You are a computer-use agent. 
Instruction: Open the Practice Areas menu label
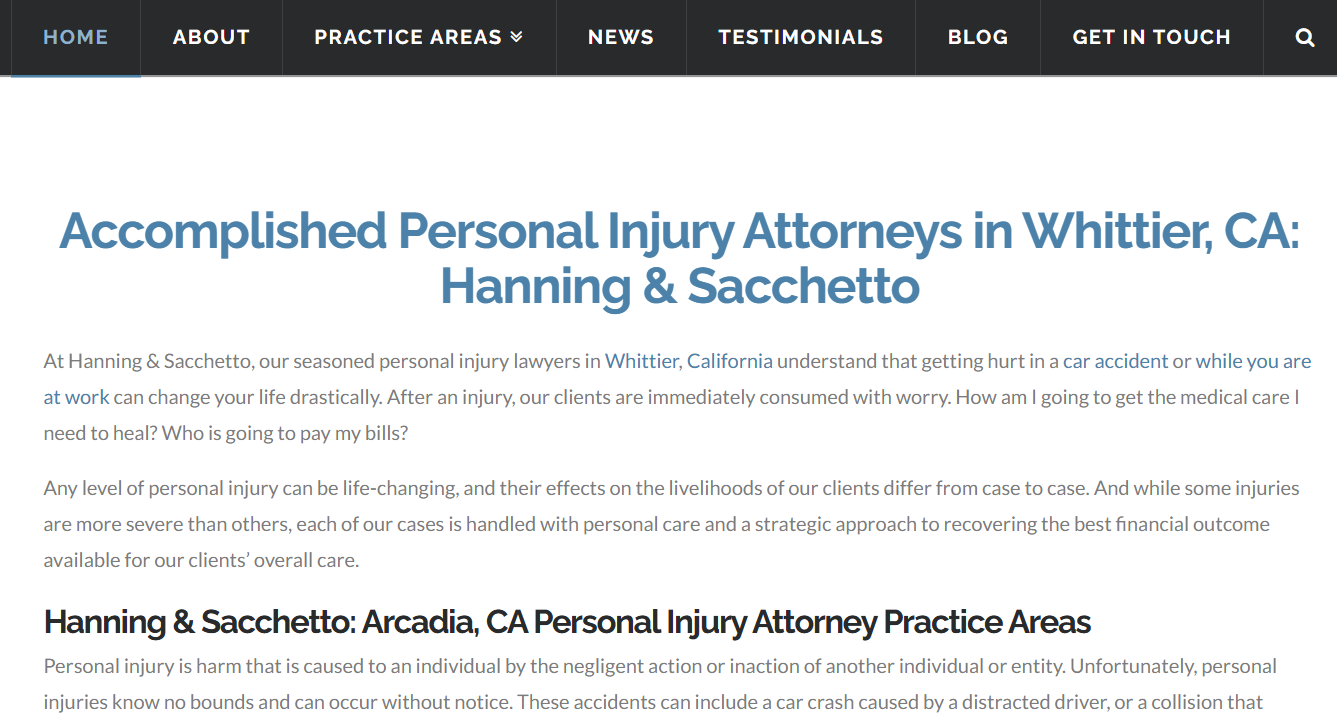pos(407,37)
